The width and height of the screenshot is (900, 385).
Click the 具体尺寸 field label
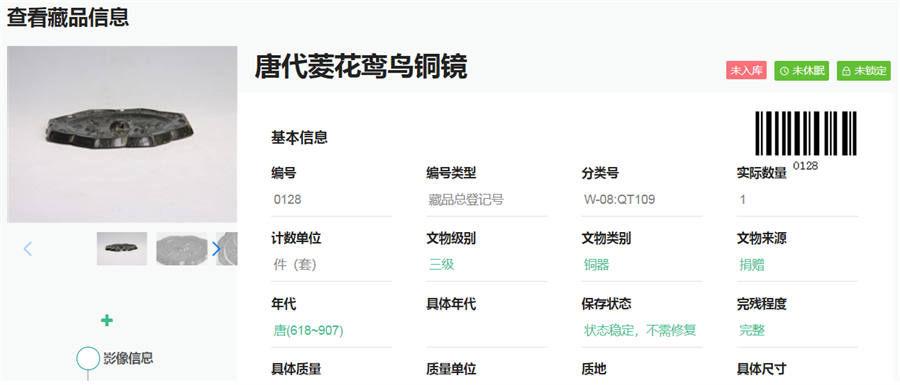[x=762, y=369]
